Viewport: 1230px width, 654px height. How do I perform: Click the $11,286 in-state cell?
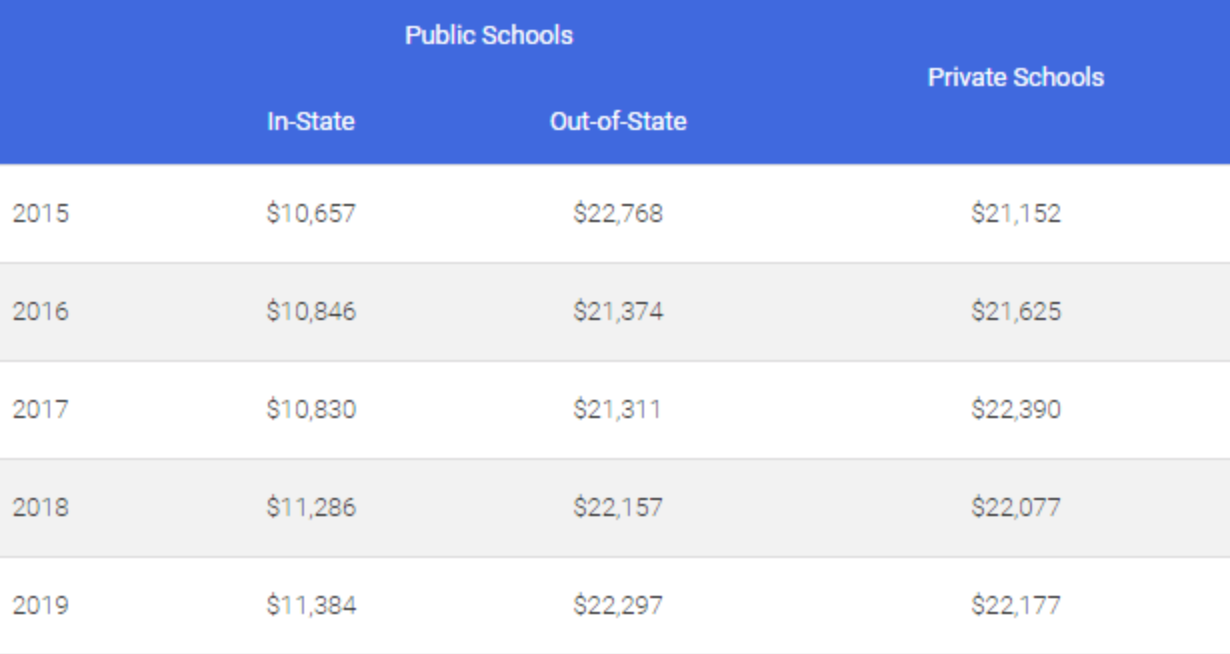pyautogui.click(x=310, y=507)
